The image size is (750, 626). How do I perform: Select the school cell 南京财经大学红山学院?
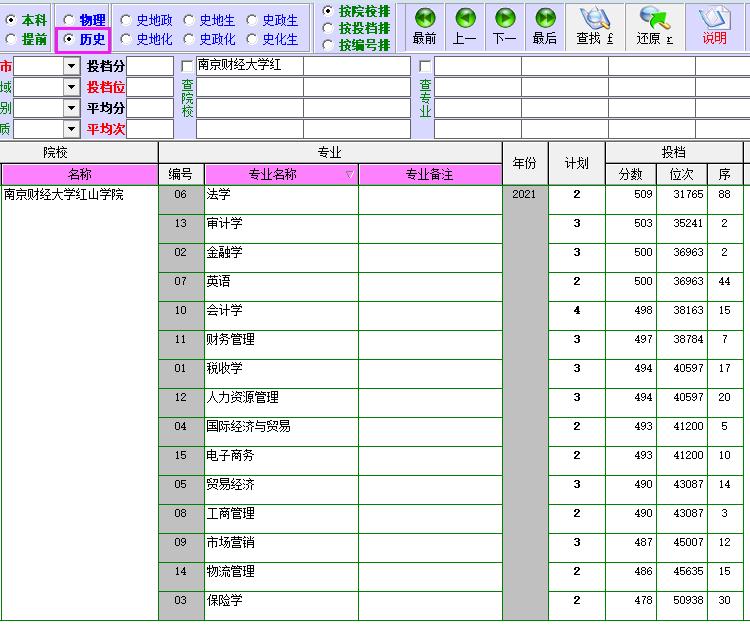pyautogui.click(x=79, y=403)
